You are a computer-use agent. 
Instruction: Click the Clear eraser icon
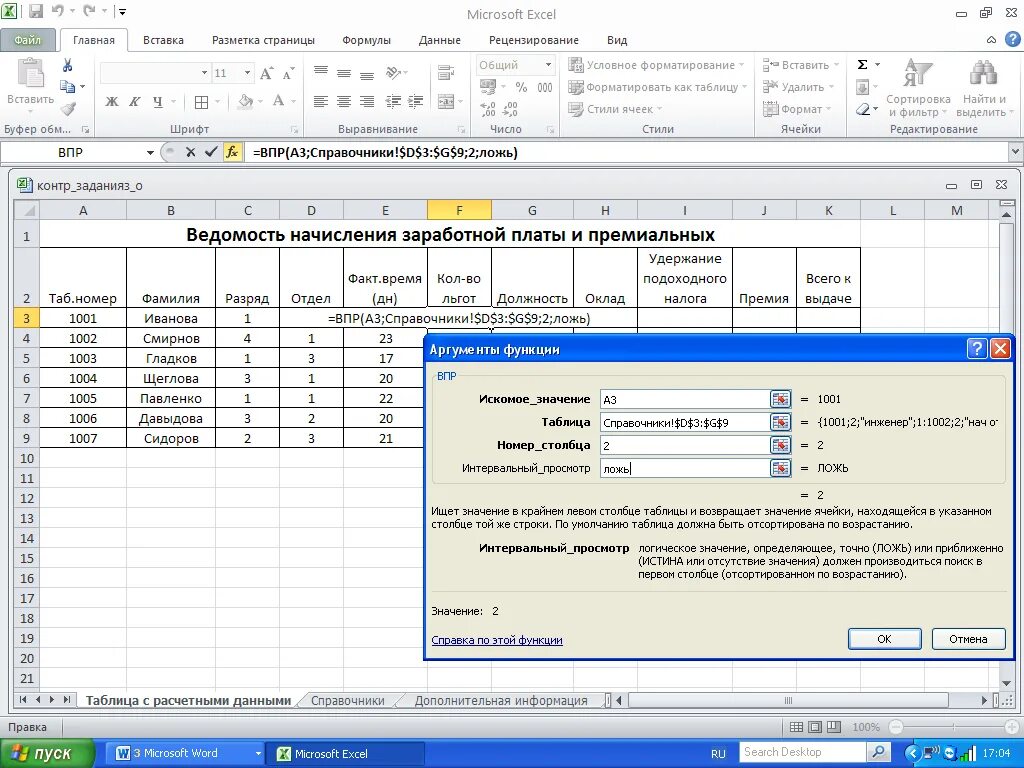pos(863,109)
